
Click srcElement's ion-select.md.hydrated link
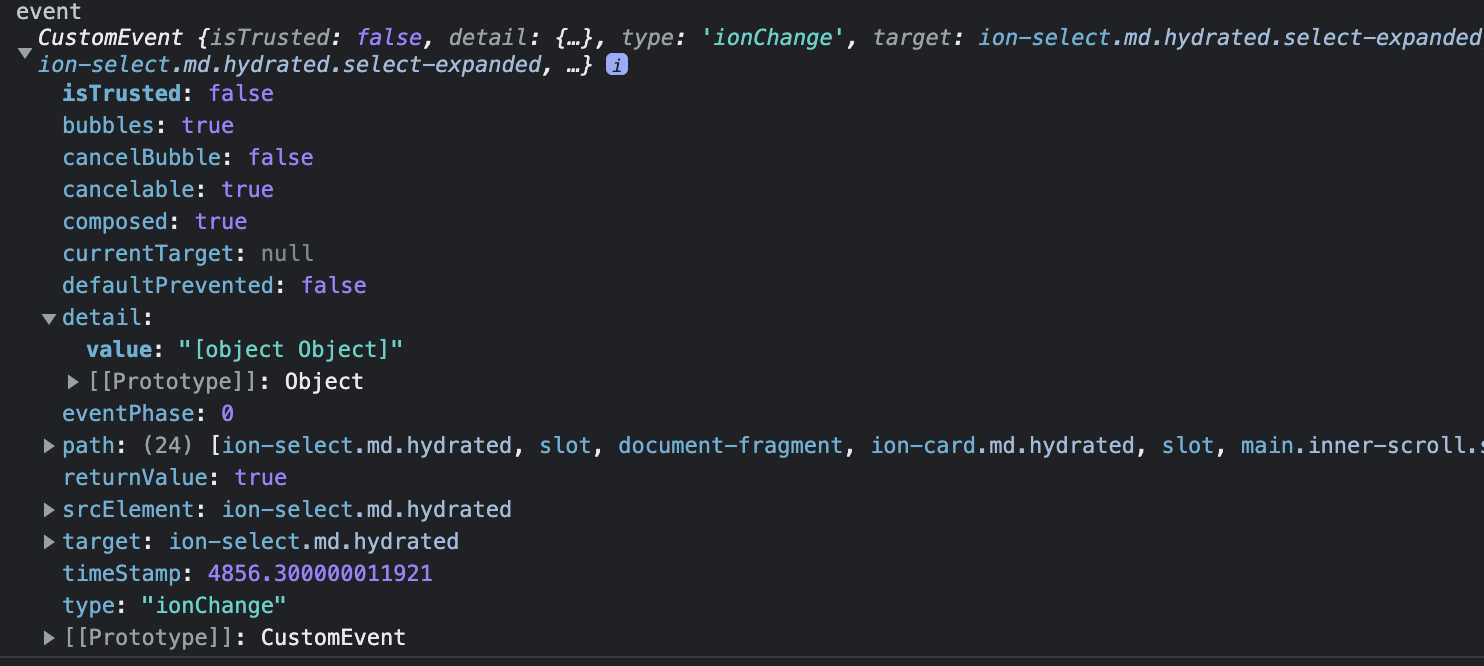(367, 510)
